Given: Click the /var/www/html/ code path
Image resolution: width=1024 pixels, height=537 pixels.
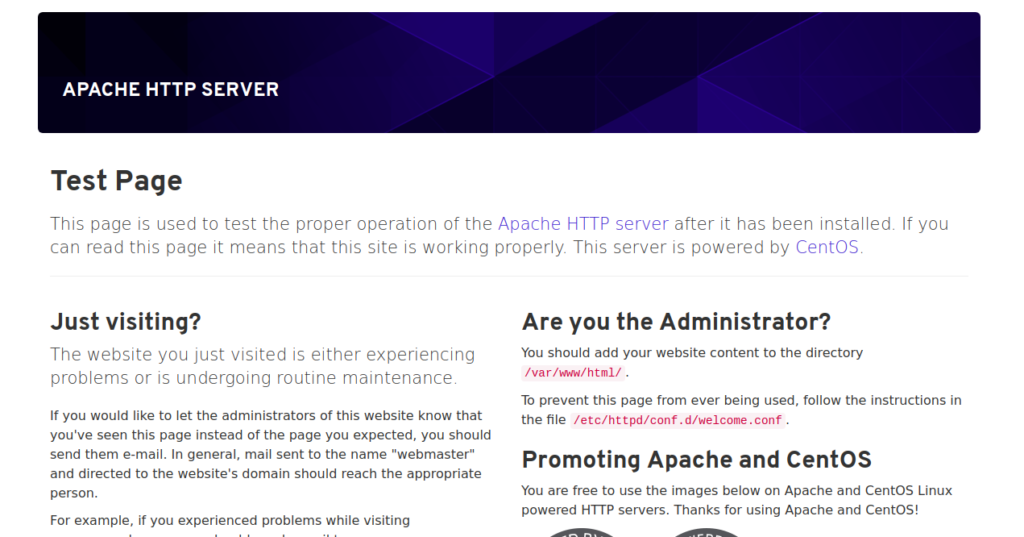Looking at the screenshot, I should tap(573, 373).
